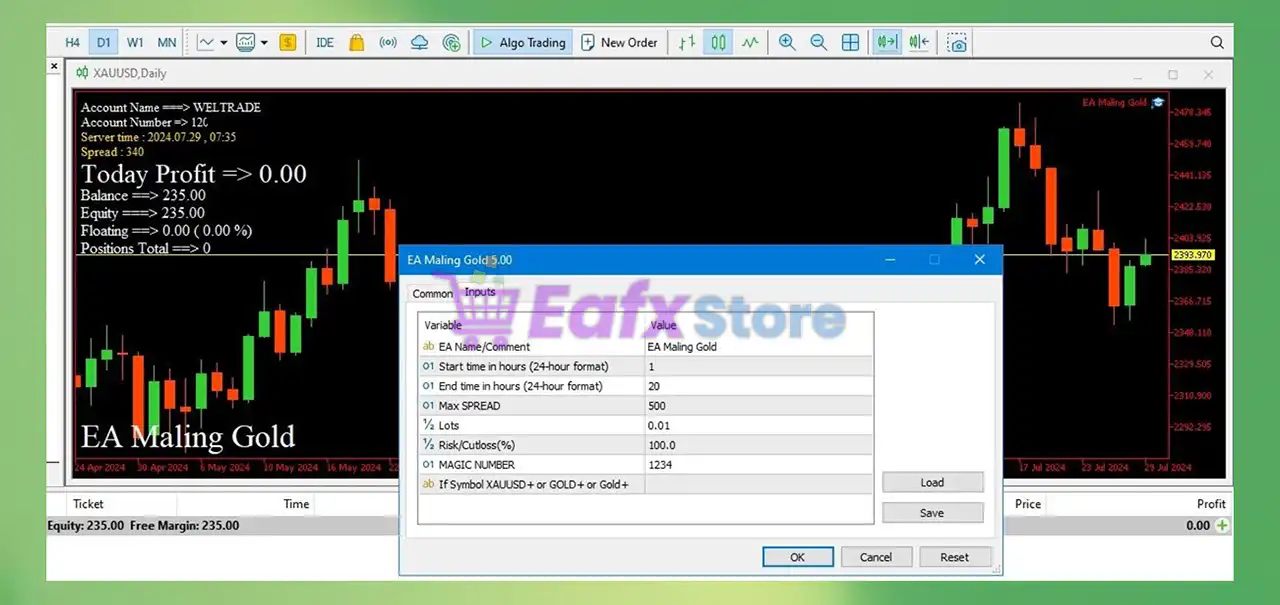Screen dimensions: 1280x605
Task: Switch to the Common tab
Action: click(432, 294)
